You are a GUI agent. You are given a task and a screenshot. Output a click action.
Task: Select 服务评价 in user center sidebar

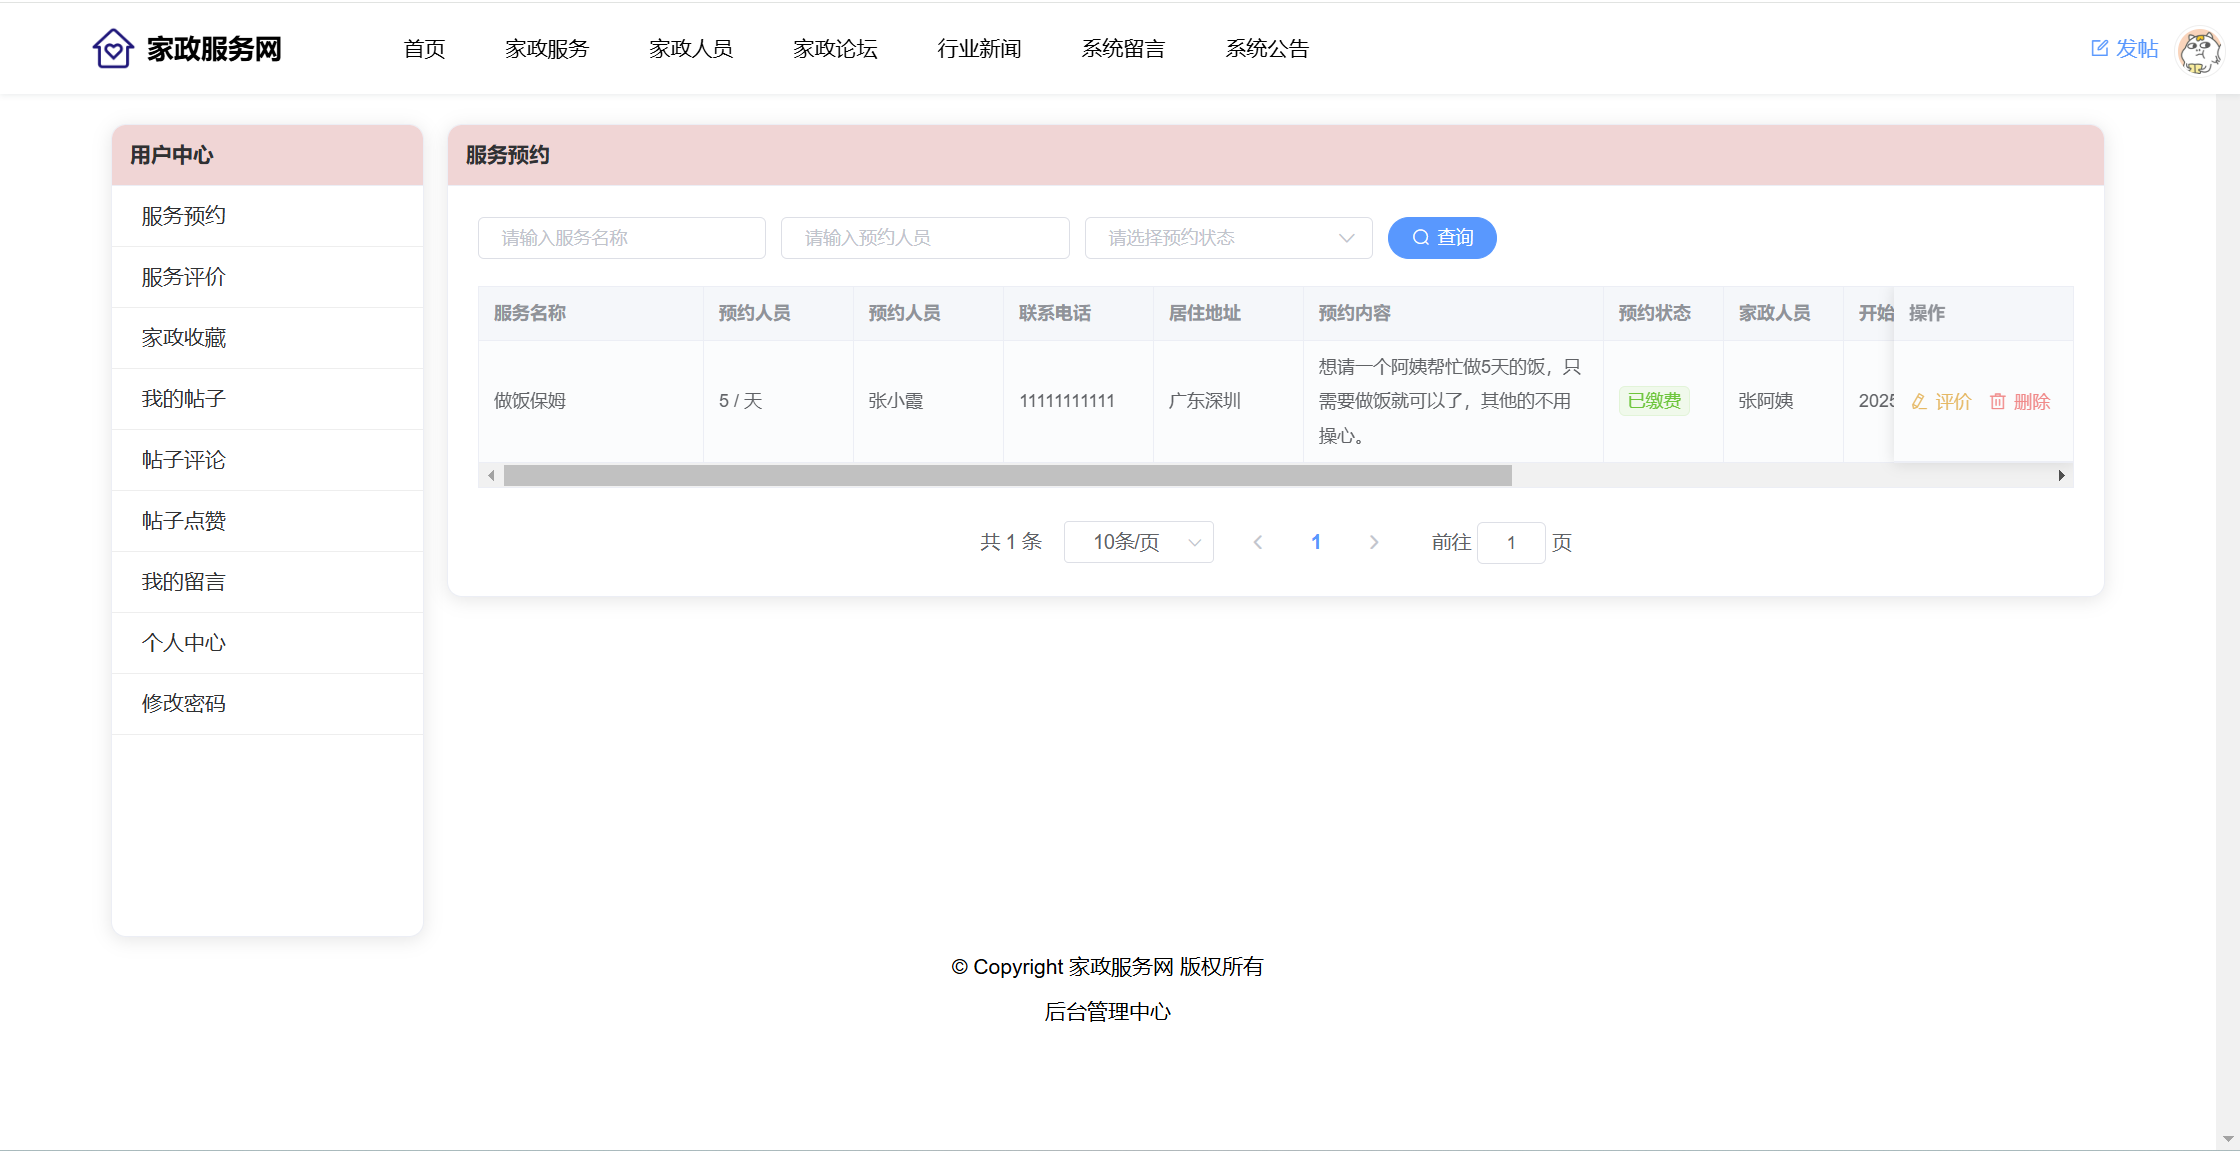[184, 277]
